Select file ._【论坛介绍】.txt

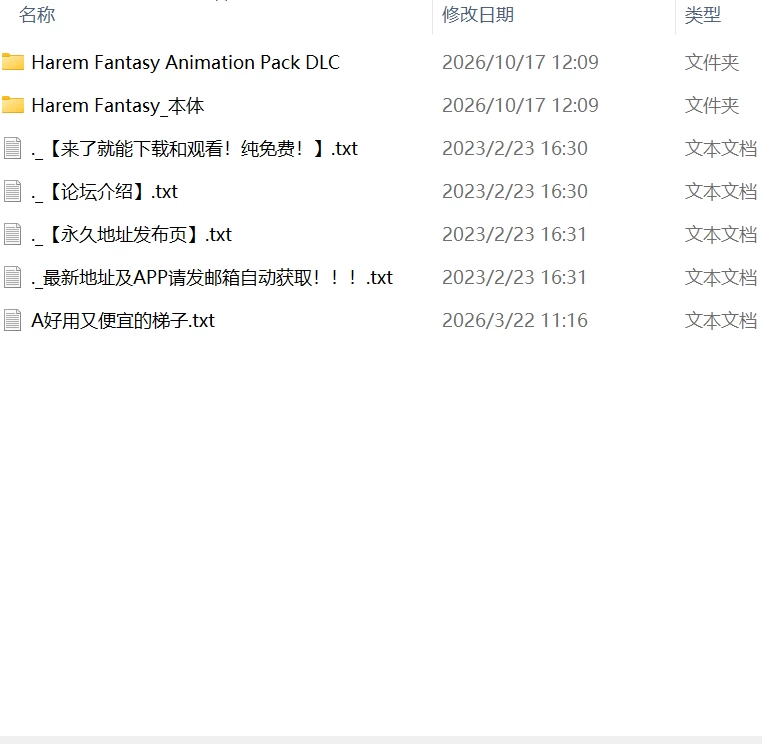point(104,191)
